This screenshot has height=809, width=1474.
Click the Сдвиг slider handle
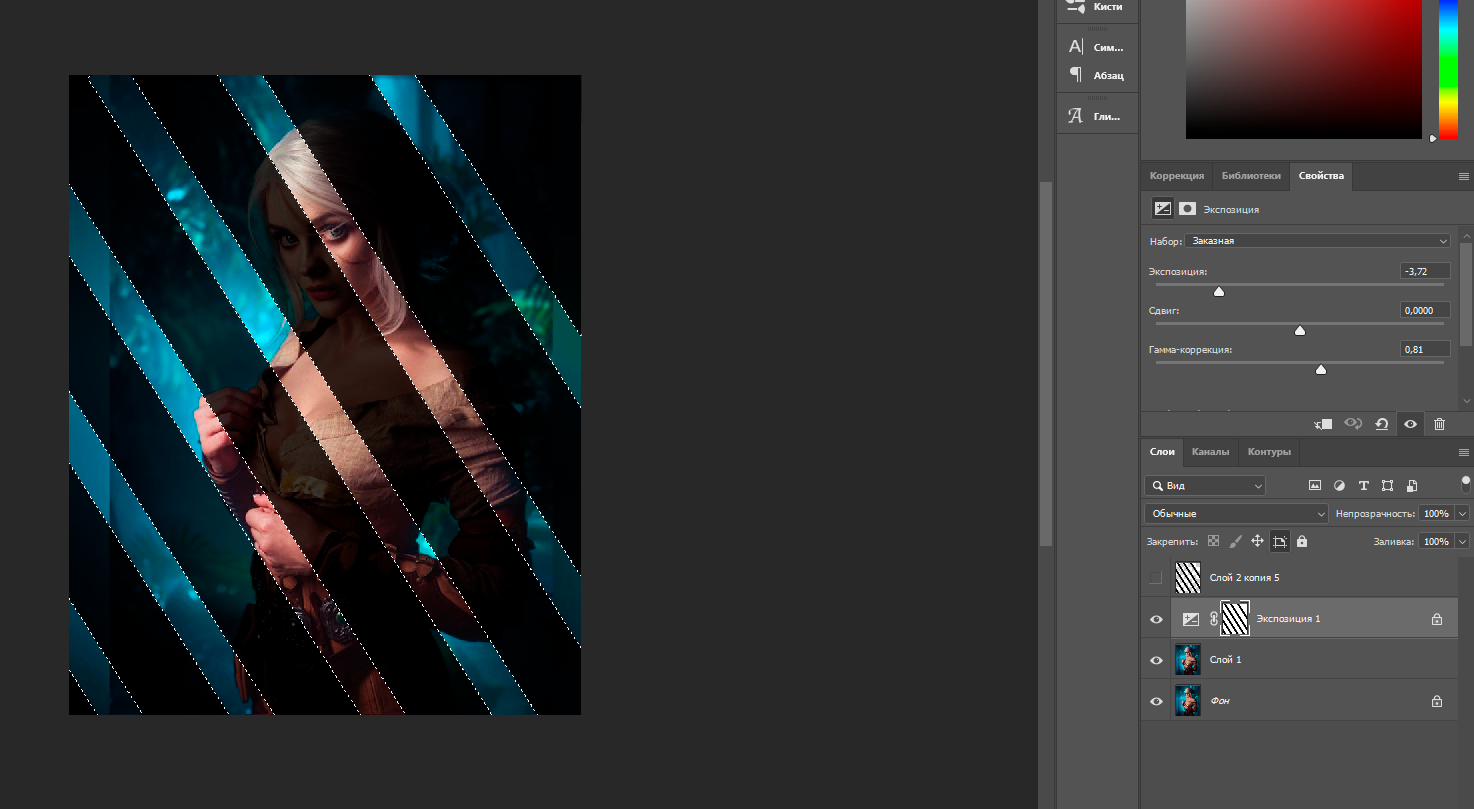tap(1300, 330)
